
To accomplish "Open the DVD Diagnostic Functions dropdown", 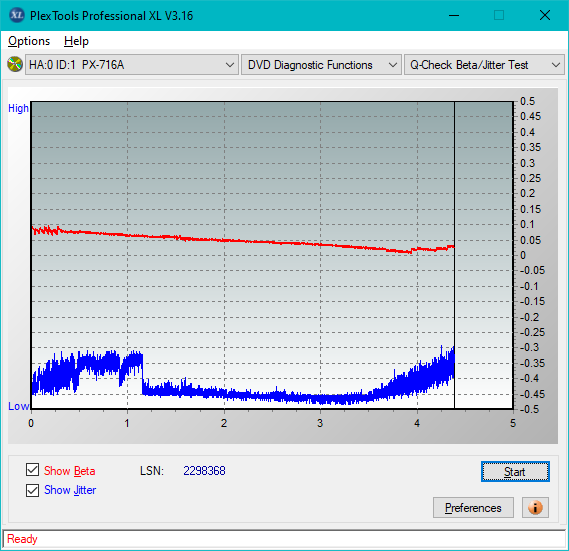I will pos(321,65).
